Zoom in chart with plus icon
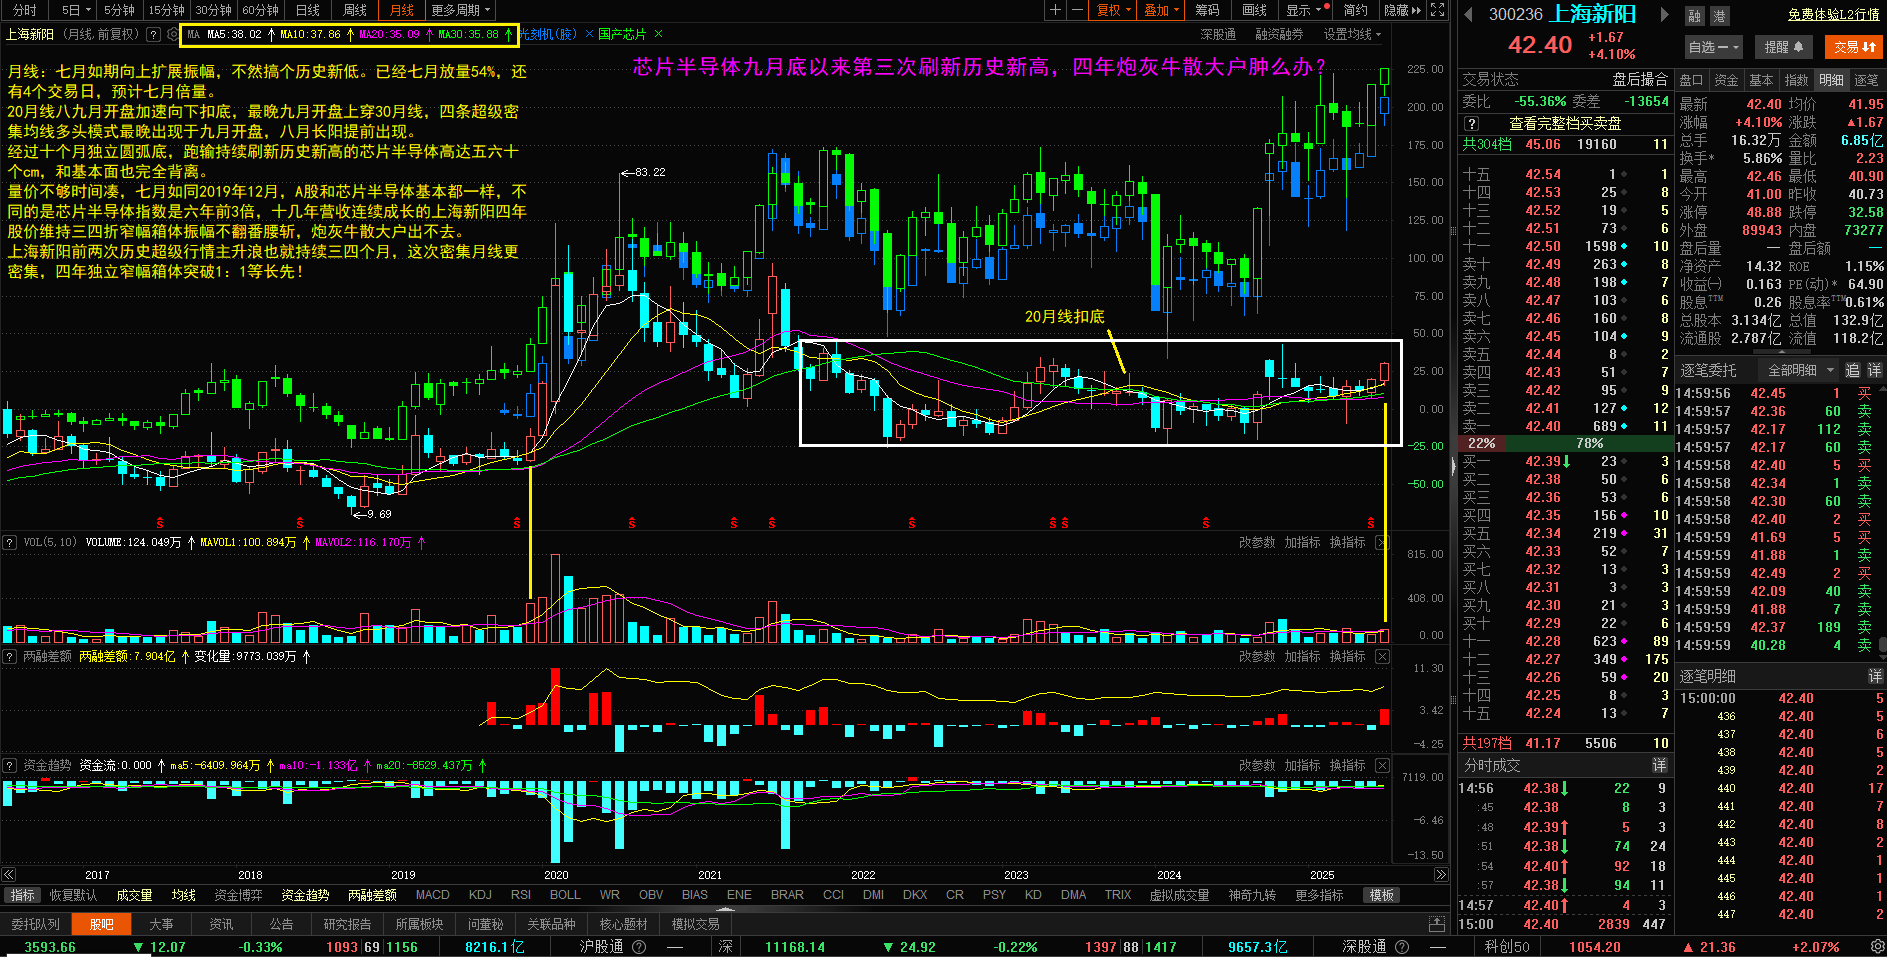Screen dimensions: 1887x957 [x=1055, y=10]
